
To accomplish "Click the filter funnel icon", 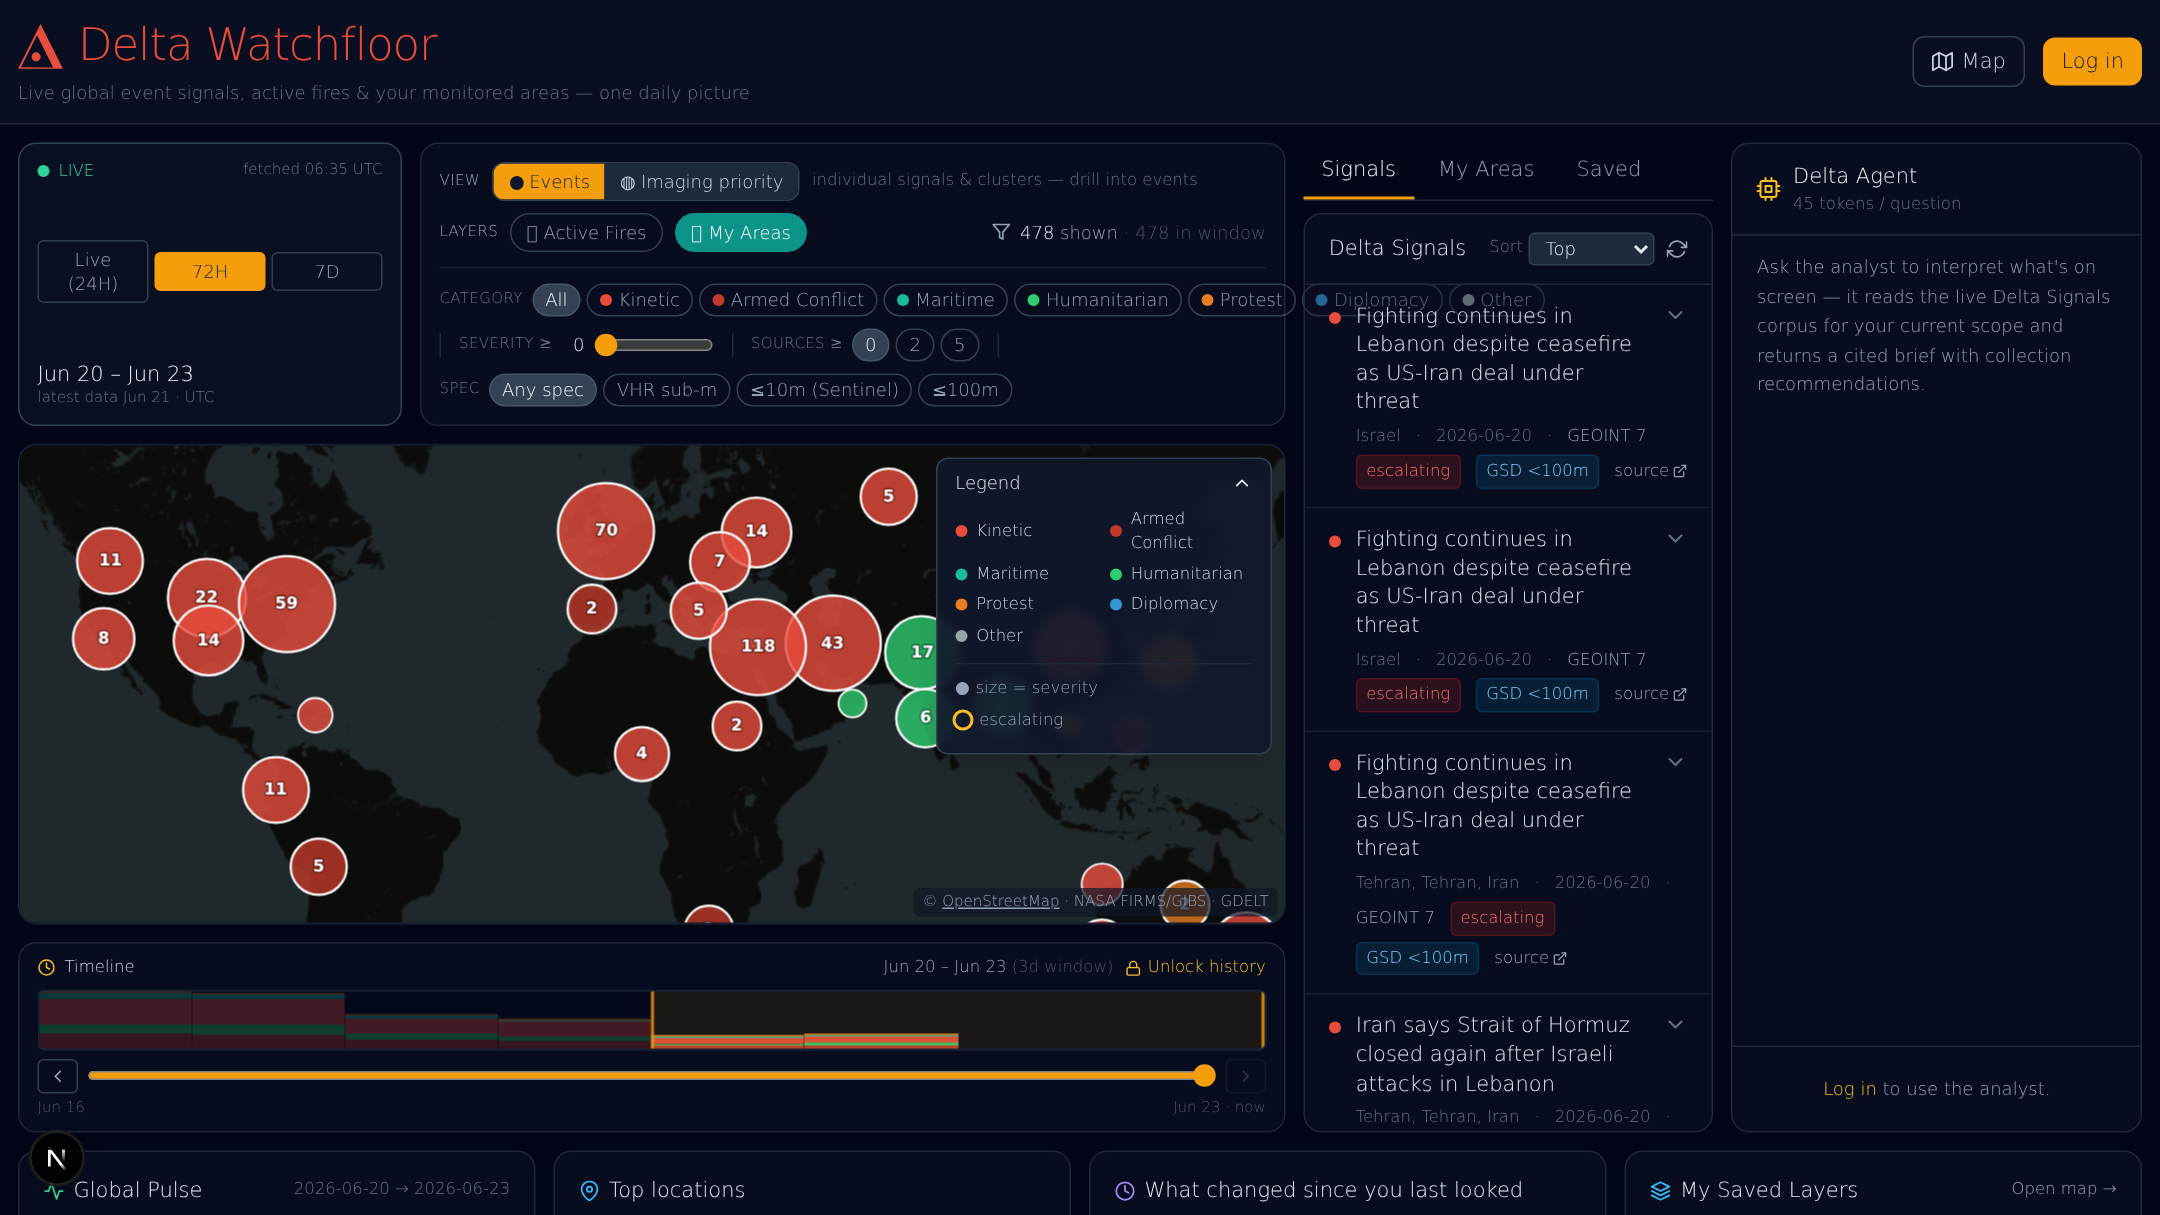I will (1000, 232).
